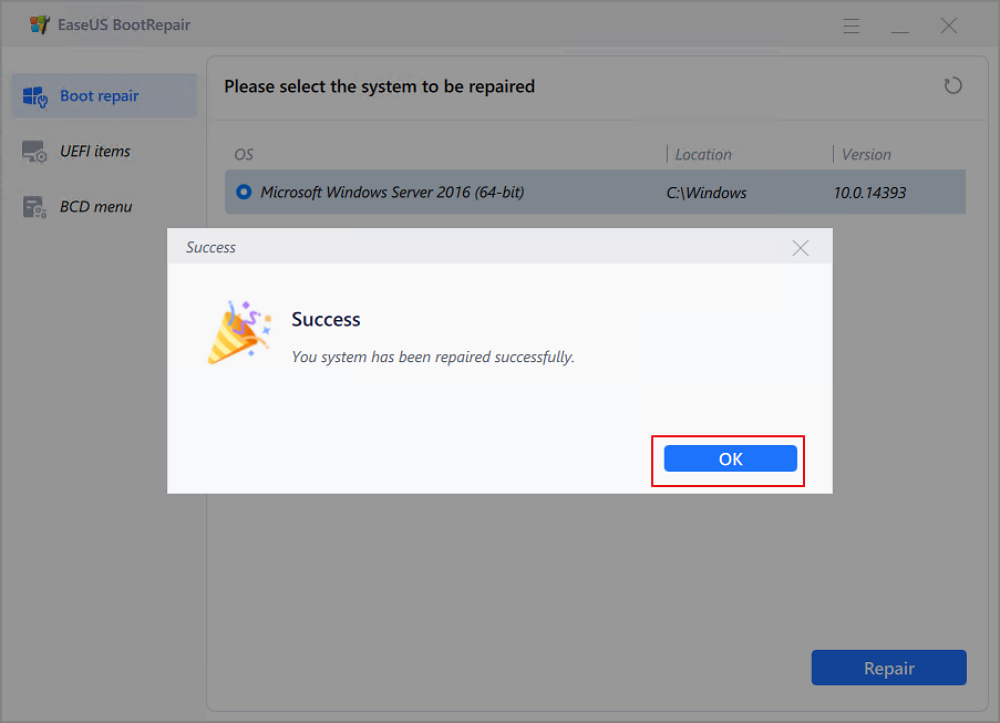Screen dimensions: 1000x723
Task: Select the Windows Server 2016 radio button
Action: pyautogui.click(x=243, y=192)
